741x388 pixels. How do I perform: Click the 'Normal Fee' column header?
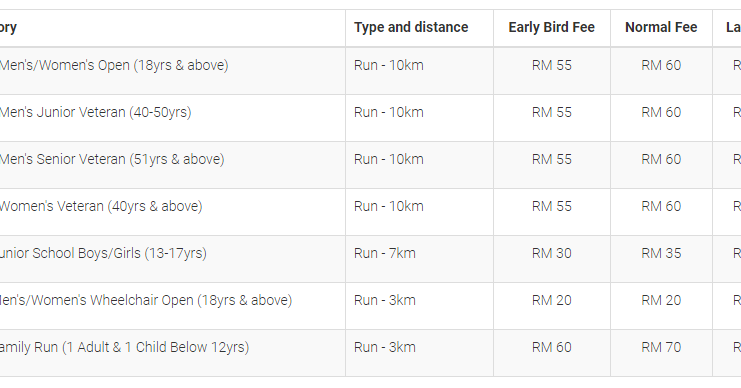point(661,27)
